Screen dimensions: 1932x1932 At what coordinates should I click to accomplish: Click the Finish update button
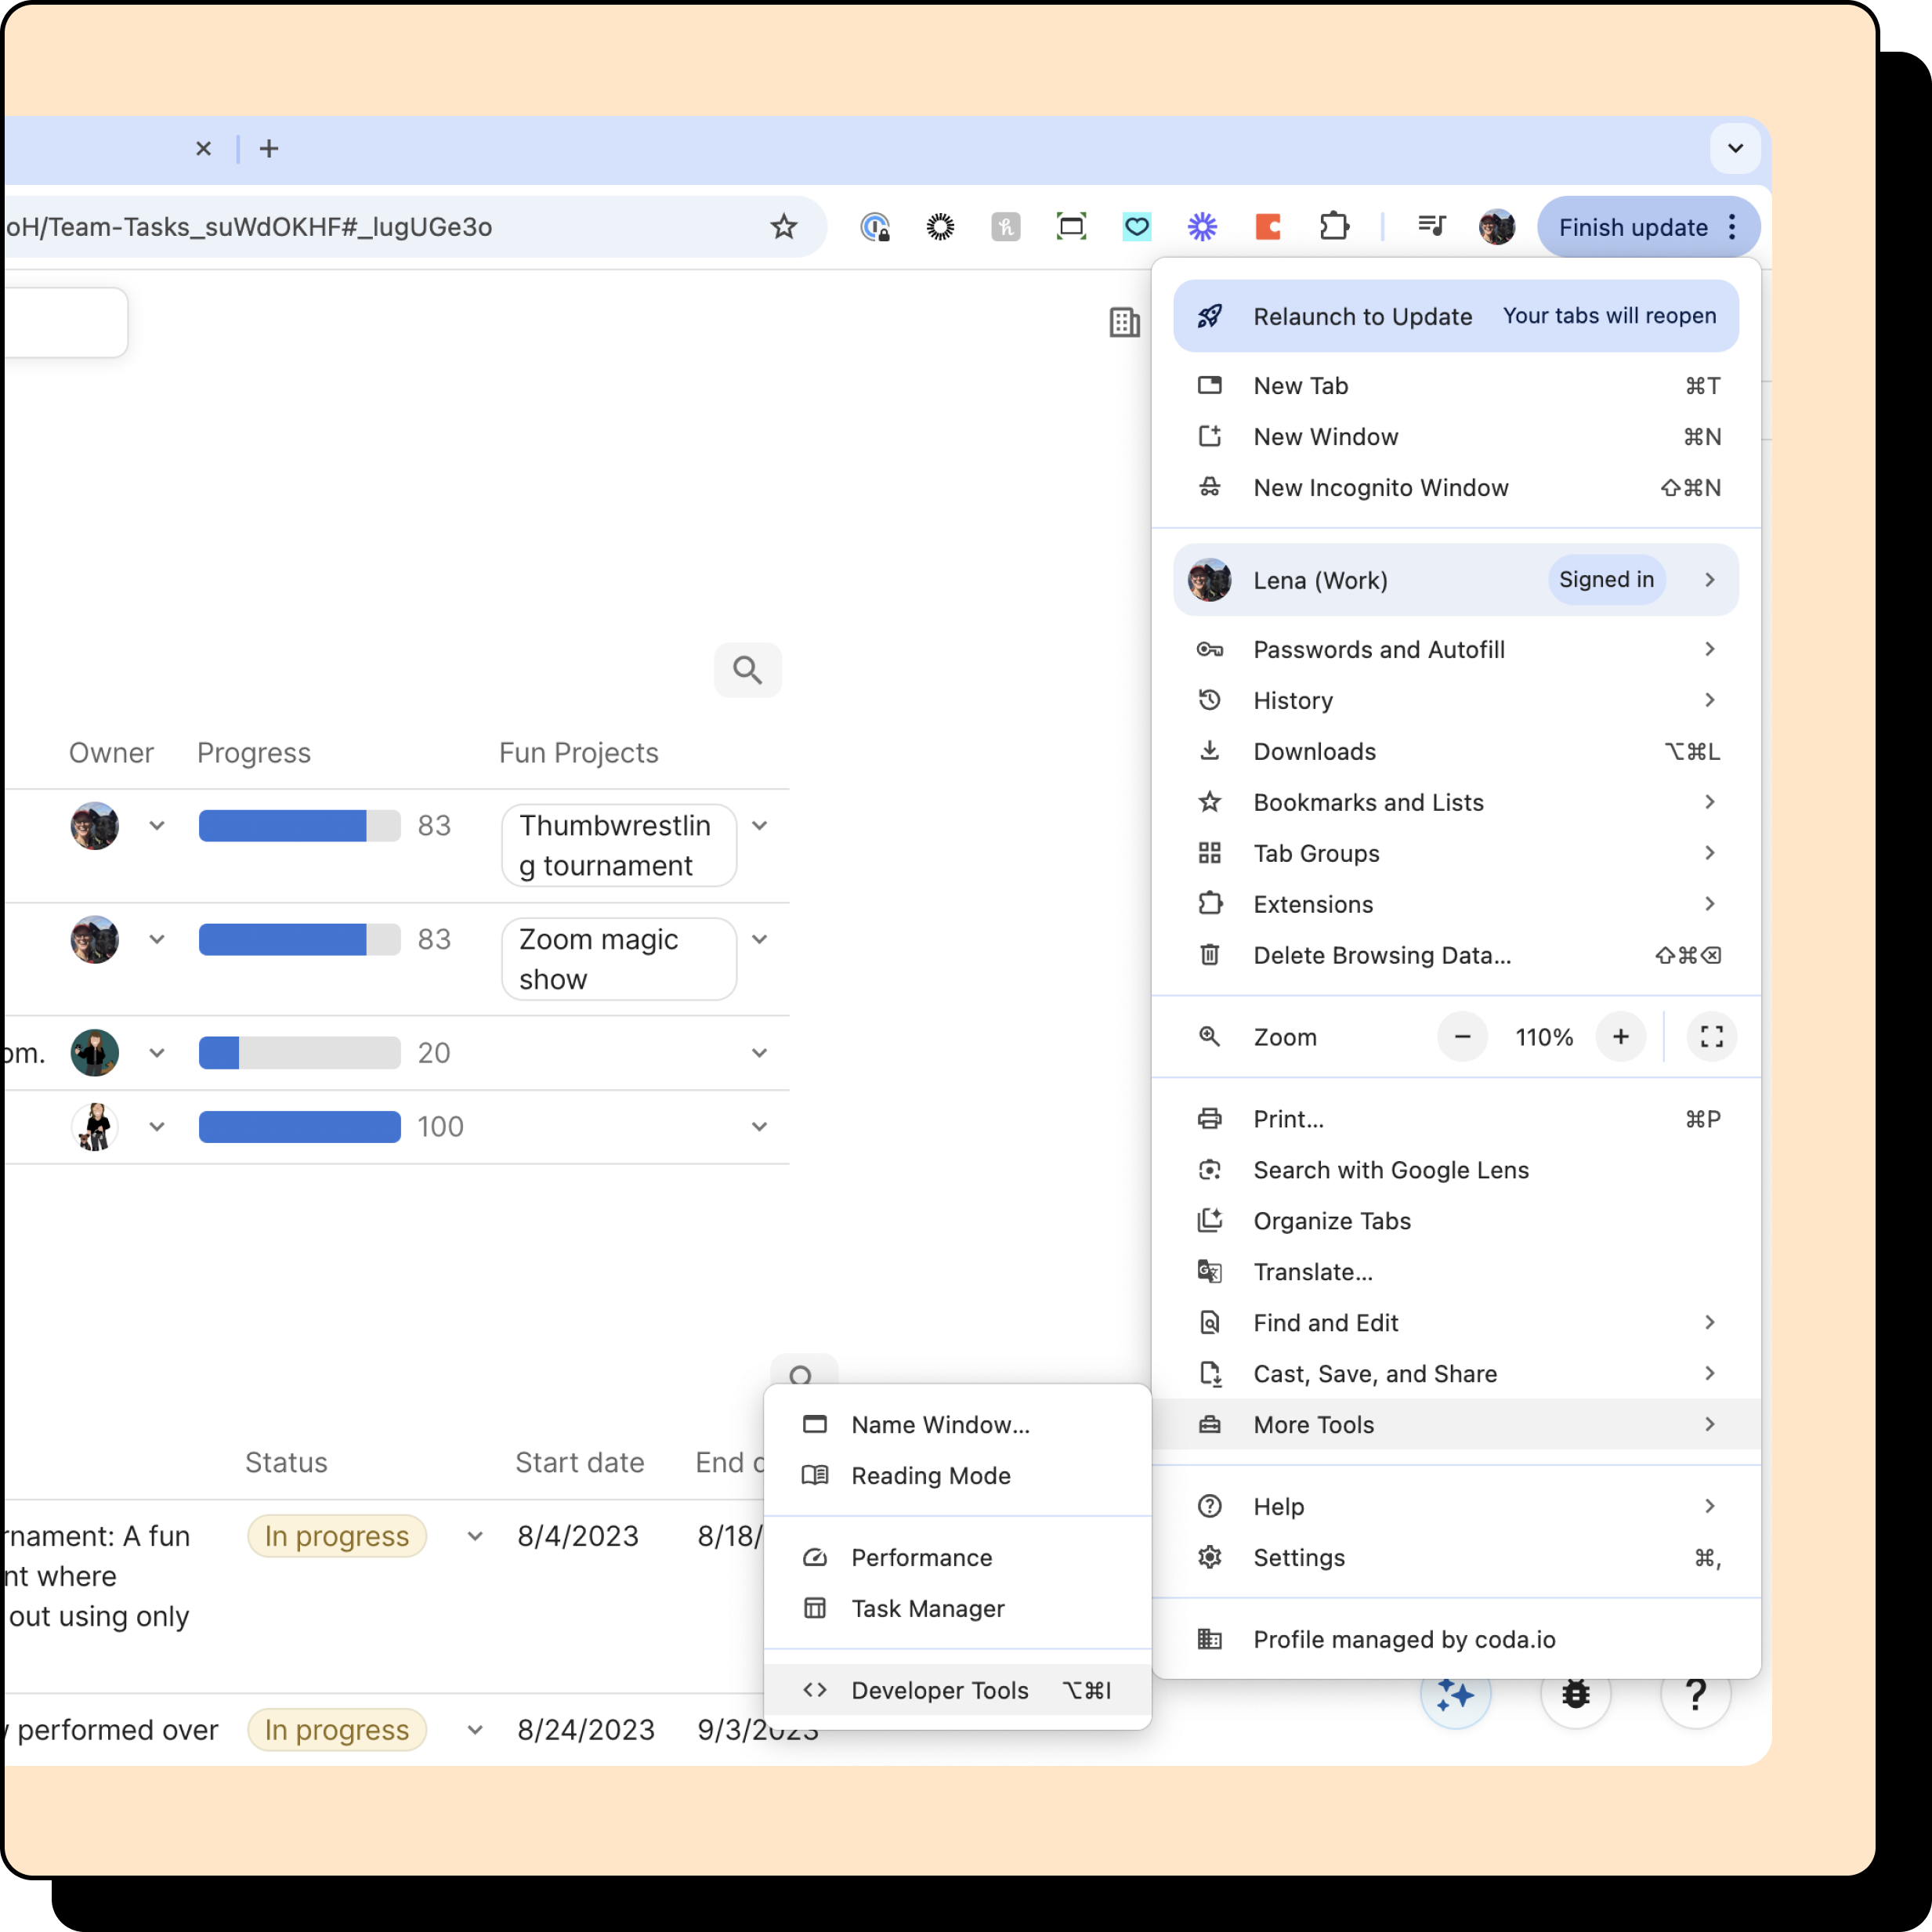1632,227
